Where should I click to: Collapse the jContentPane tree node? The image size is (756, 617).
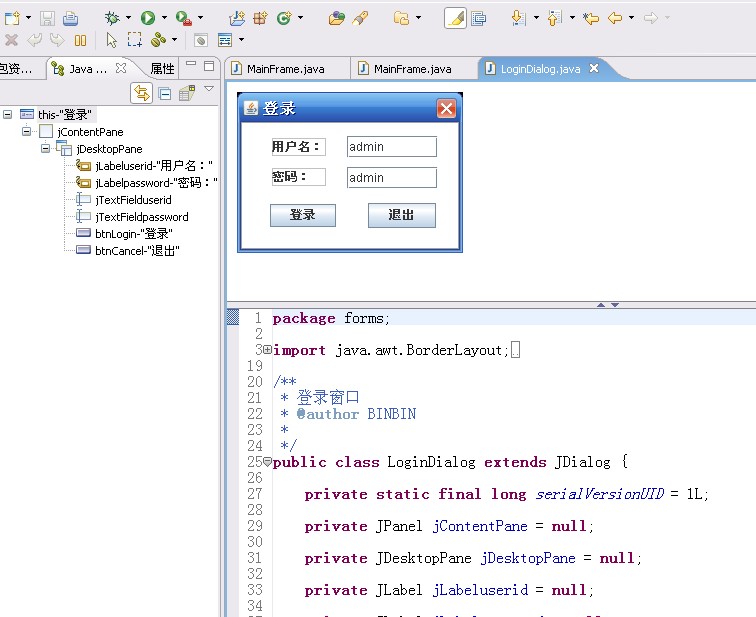(x=27, y=132)
